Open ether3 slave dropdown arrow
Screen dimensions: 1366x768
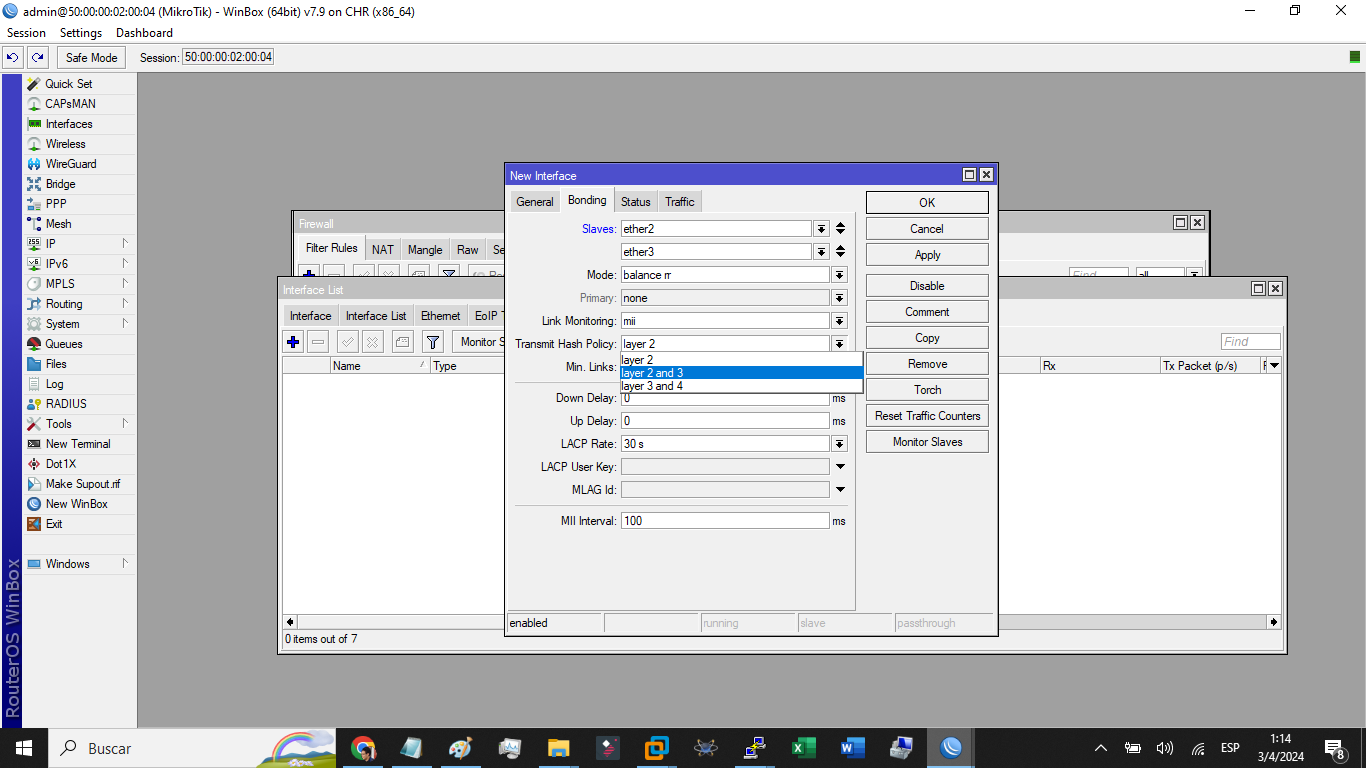pos(821,252)
